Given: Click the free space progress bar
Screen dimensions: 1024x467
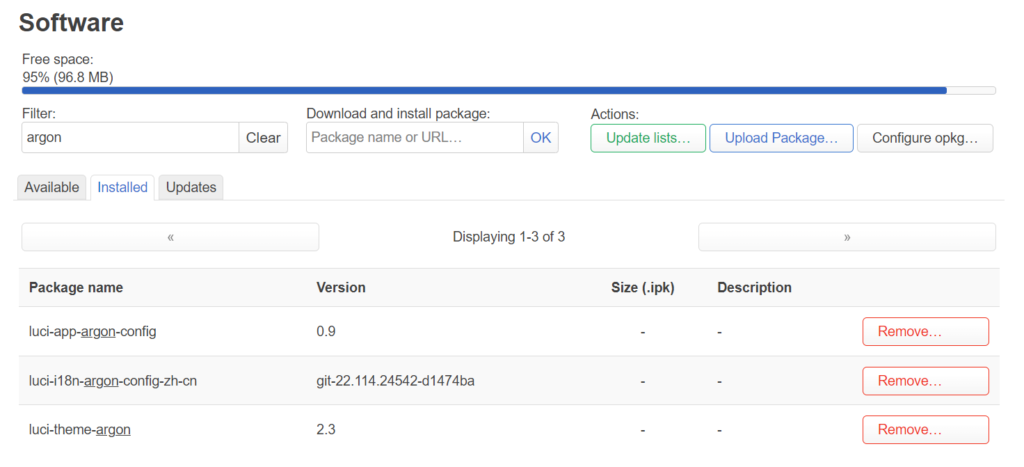Looking at the screenshot, I should click(x=509, y=90).
